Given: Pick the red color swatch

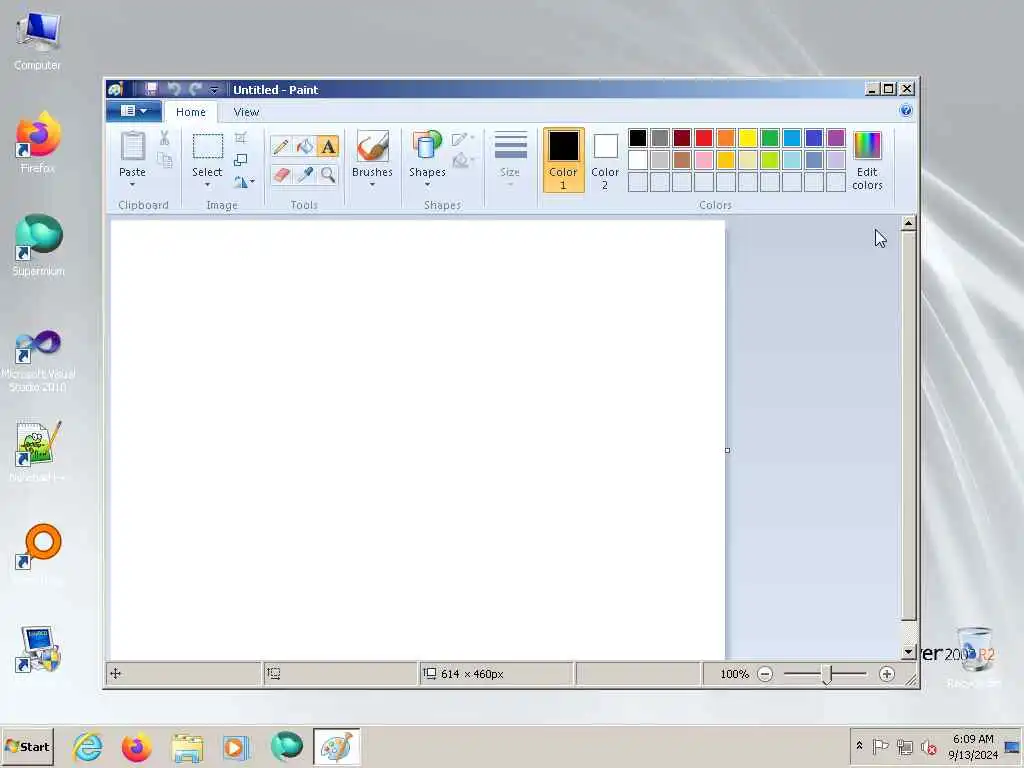Looking at the screenshot, I should 704,138.
